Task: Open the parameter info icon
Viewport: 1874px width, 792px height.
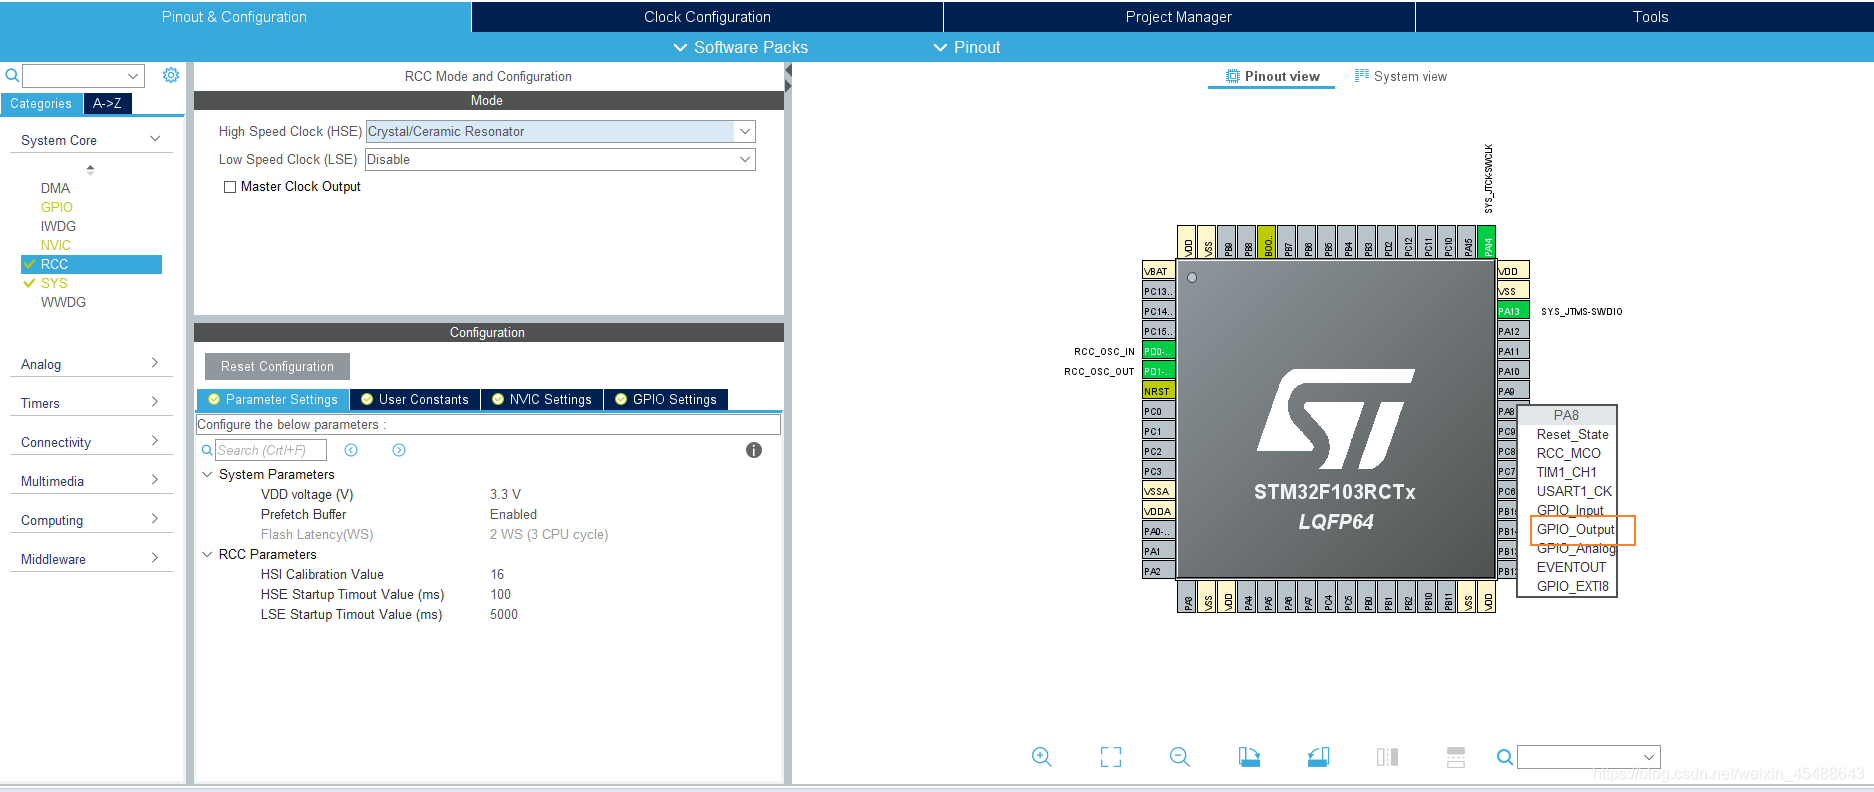Action: pyautogui.click(x=754, y=450)
